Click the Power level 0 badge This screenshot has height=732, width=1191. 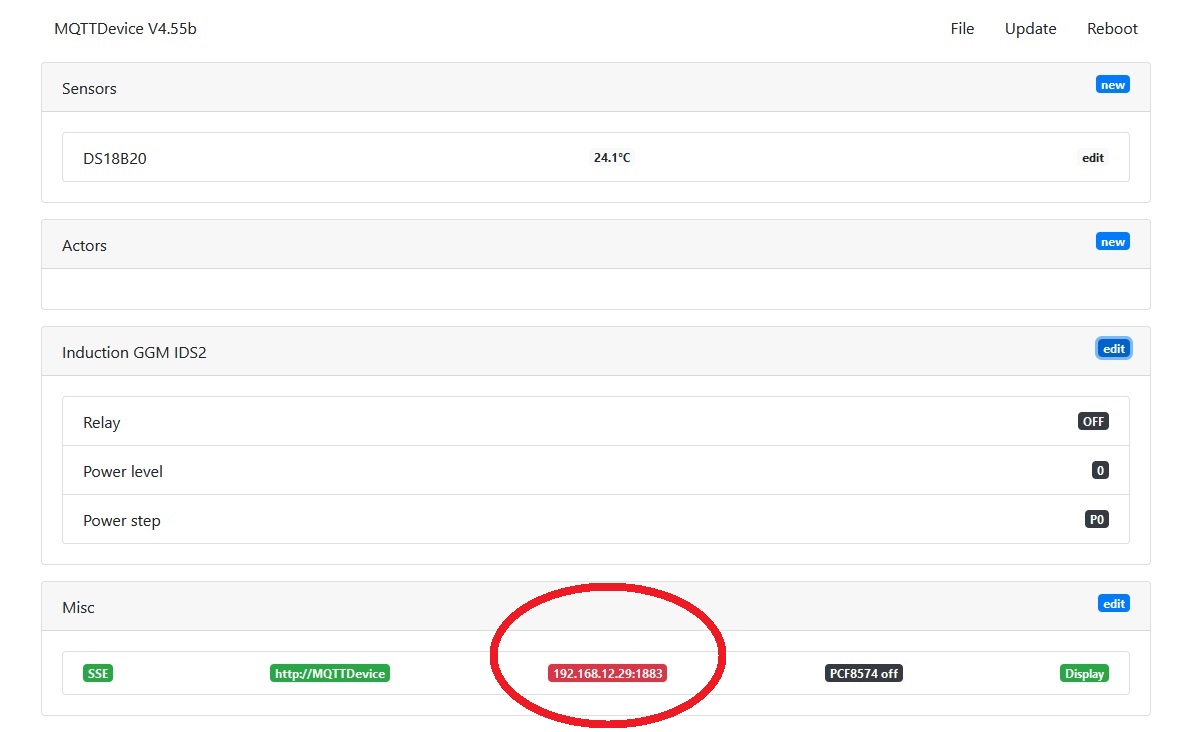tap(1100, 471)
